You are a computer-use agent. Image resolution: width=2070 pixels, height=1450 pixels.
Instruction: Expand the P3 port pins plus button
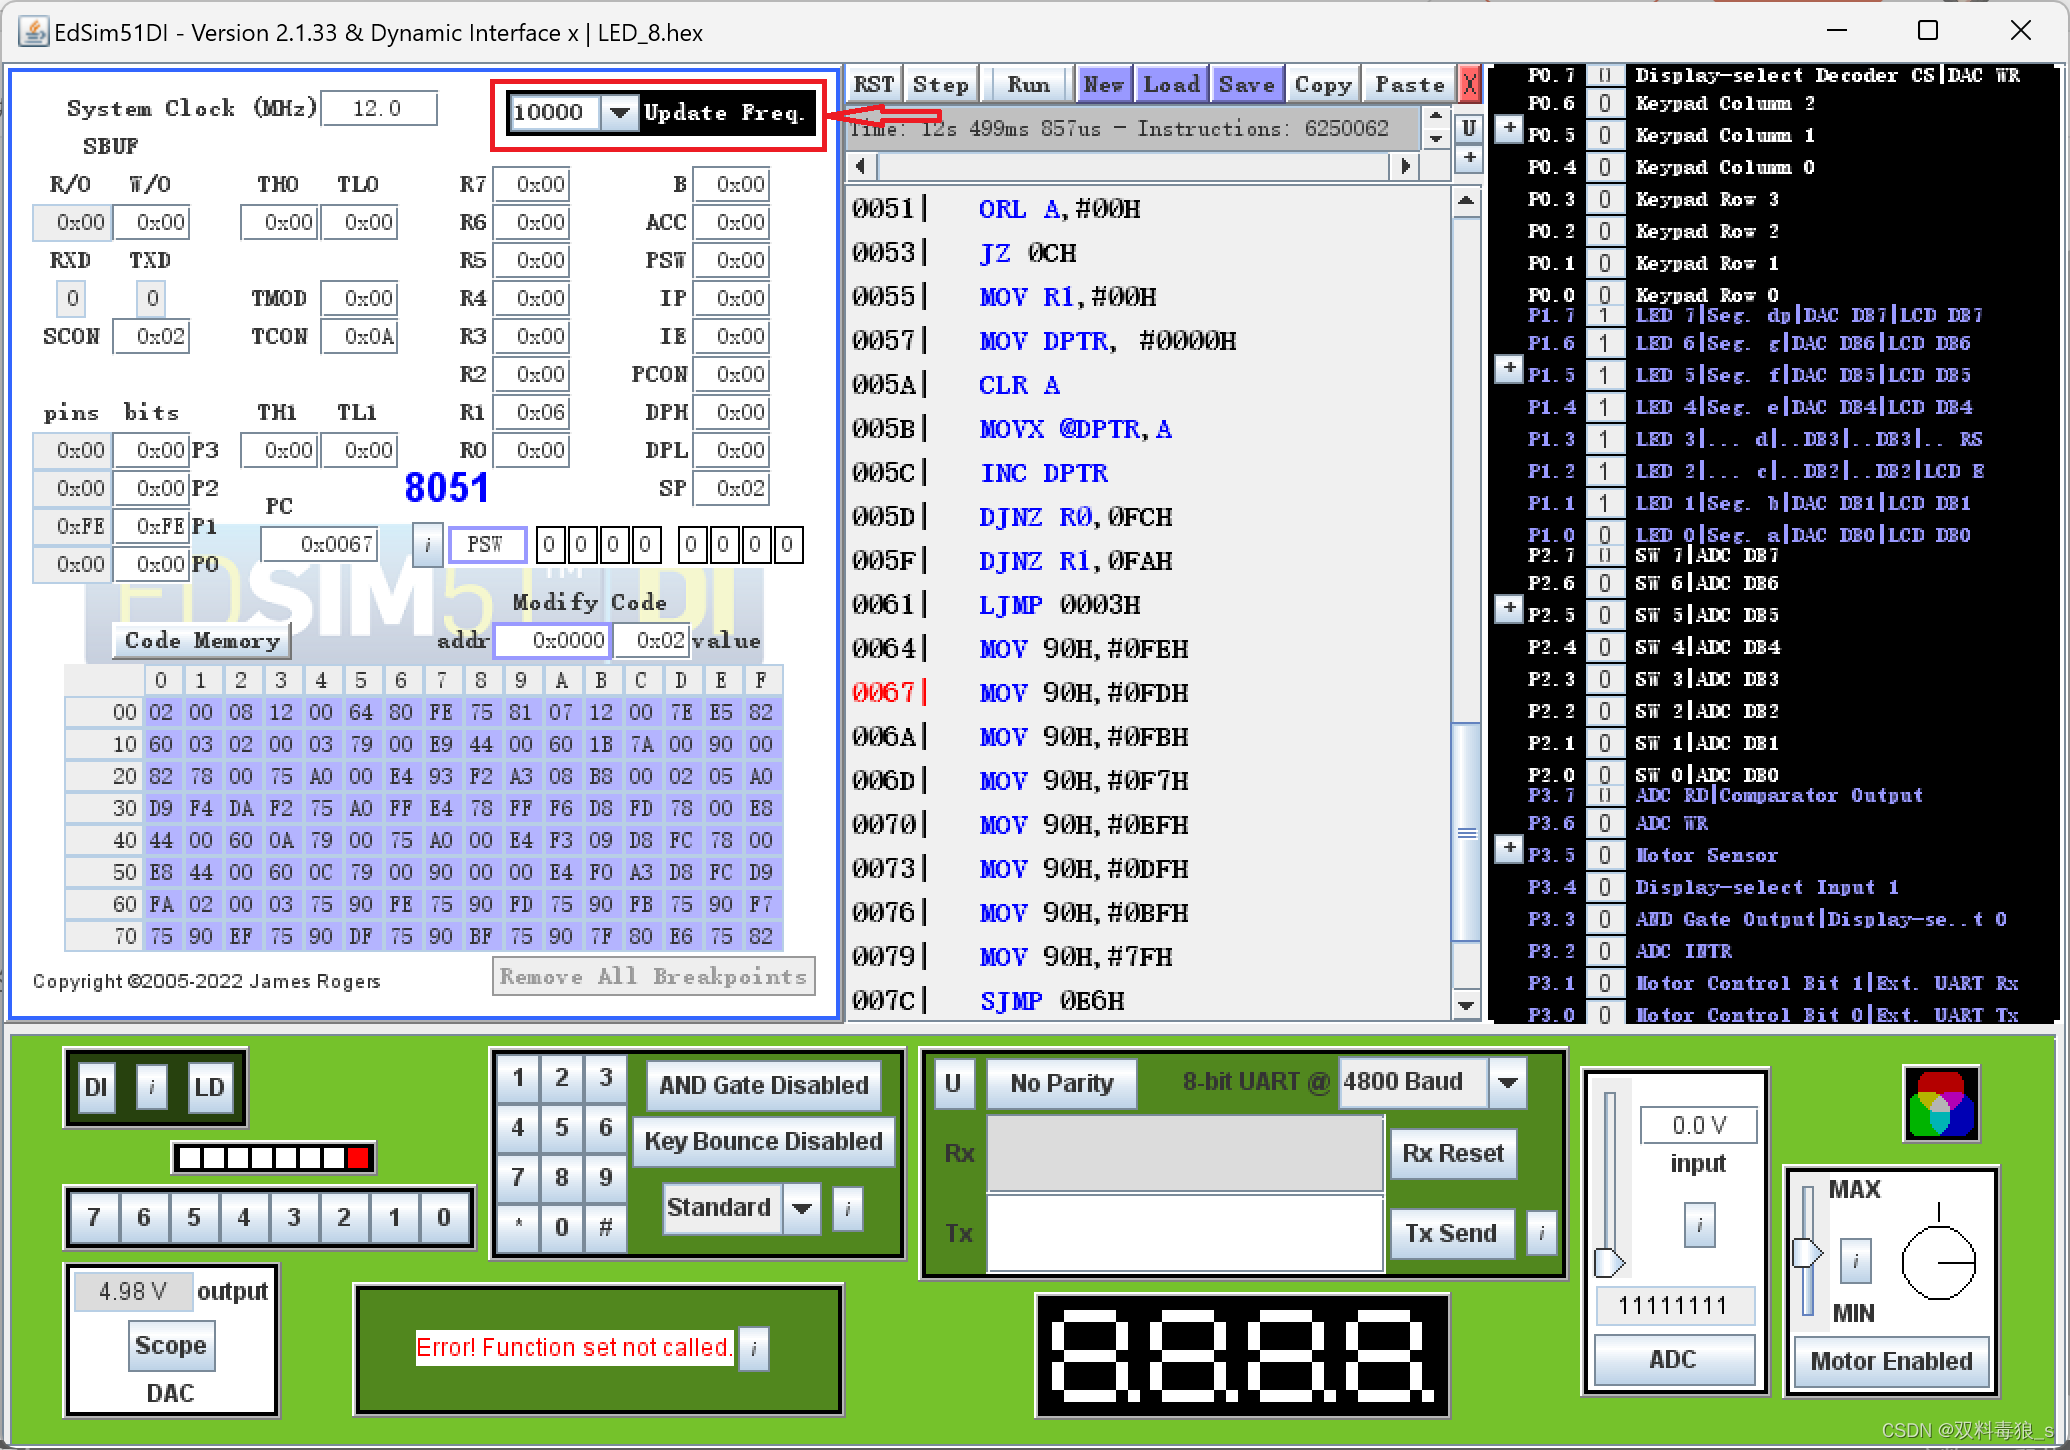[1508, 848]
